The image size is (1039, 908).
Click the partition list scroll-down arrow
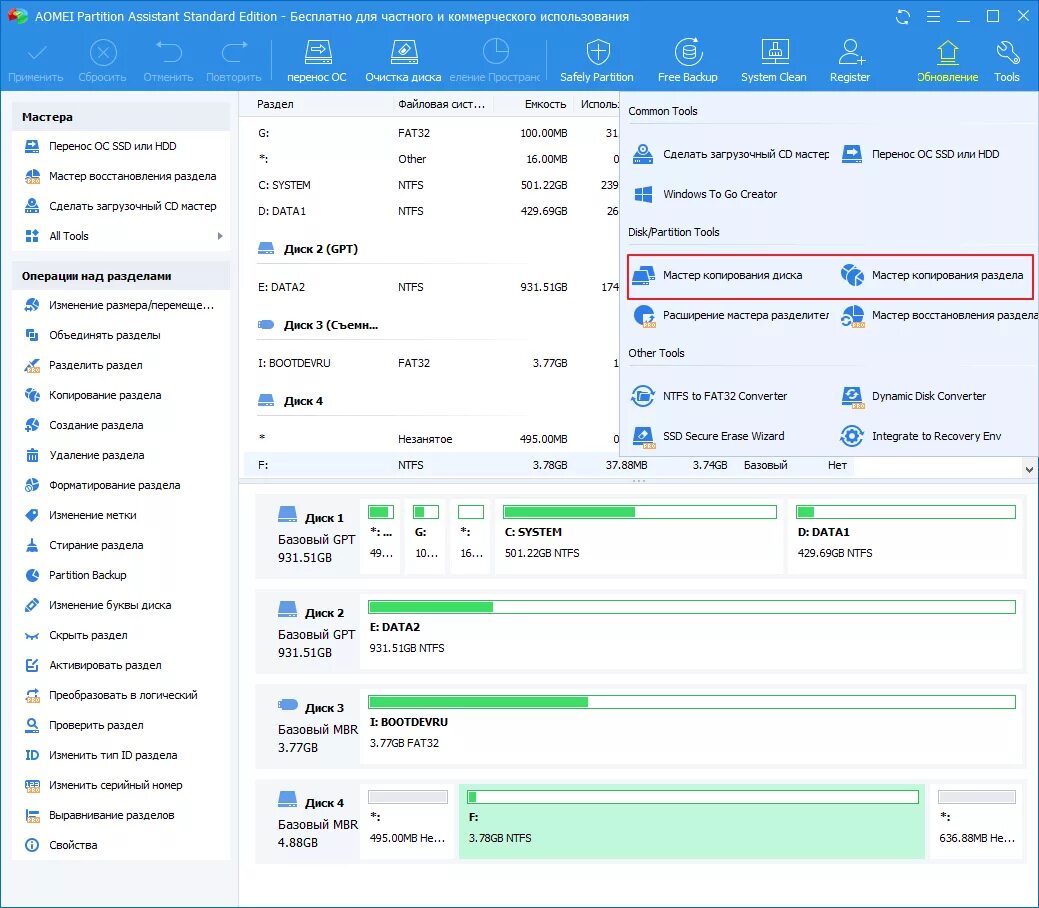coord(1029,469)
